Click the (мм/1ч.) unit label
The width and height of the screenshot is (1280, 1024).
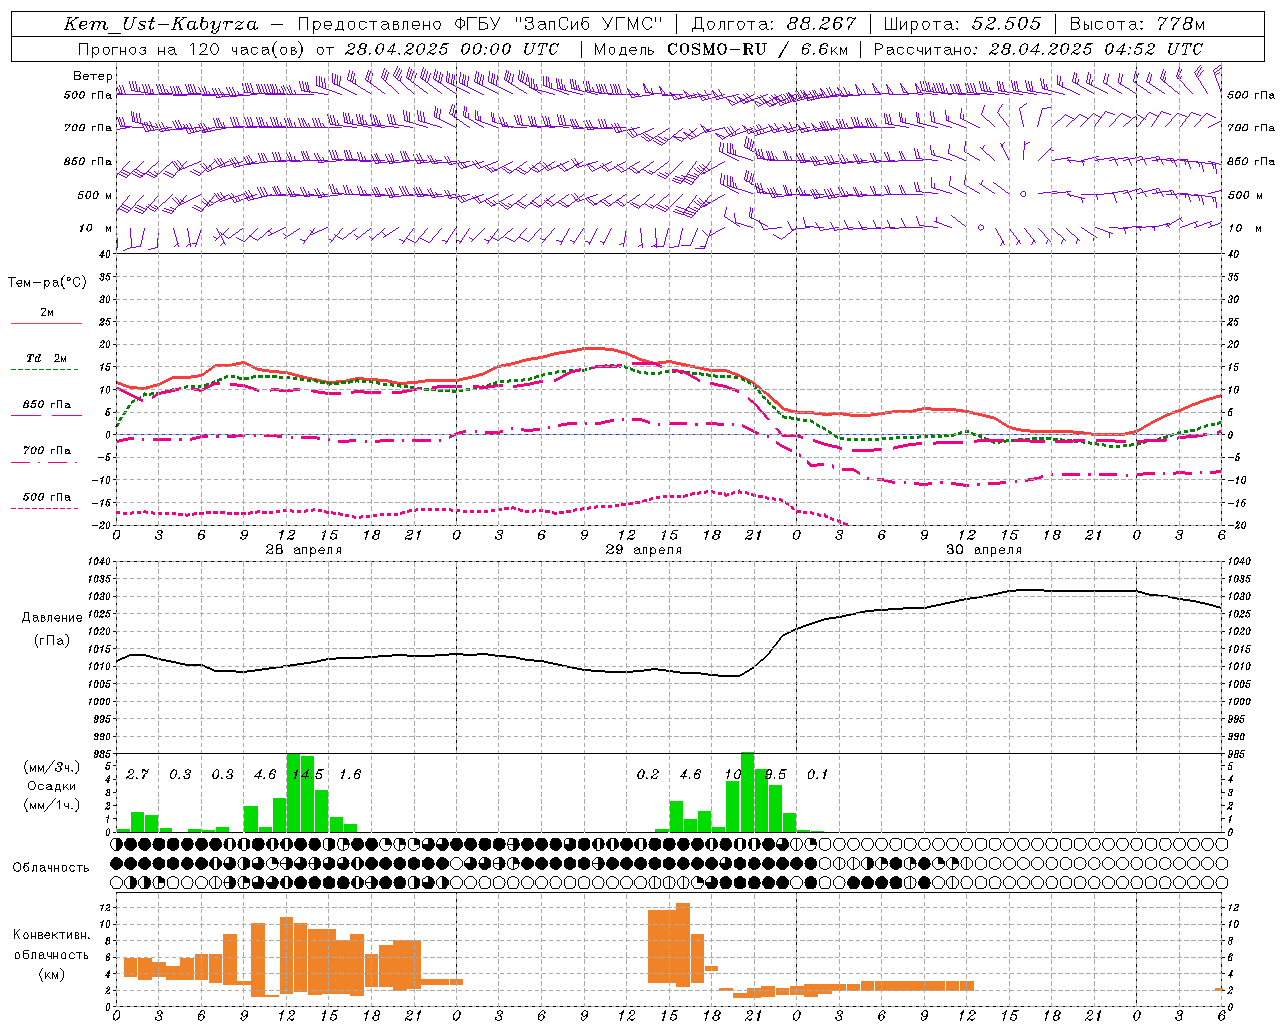[51, 805]
